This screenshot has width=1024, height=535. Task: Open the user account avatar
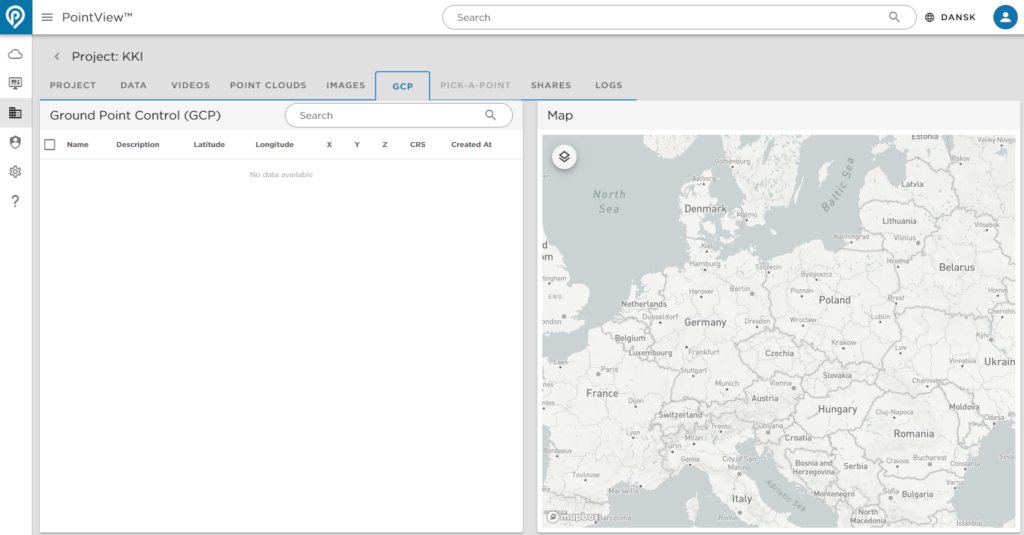pyautogui.click(x=1004, y=17)
